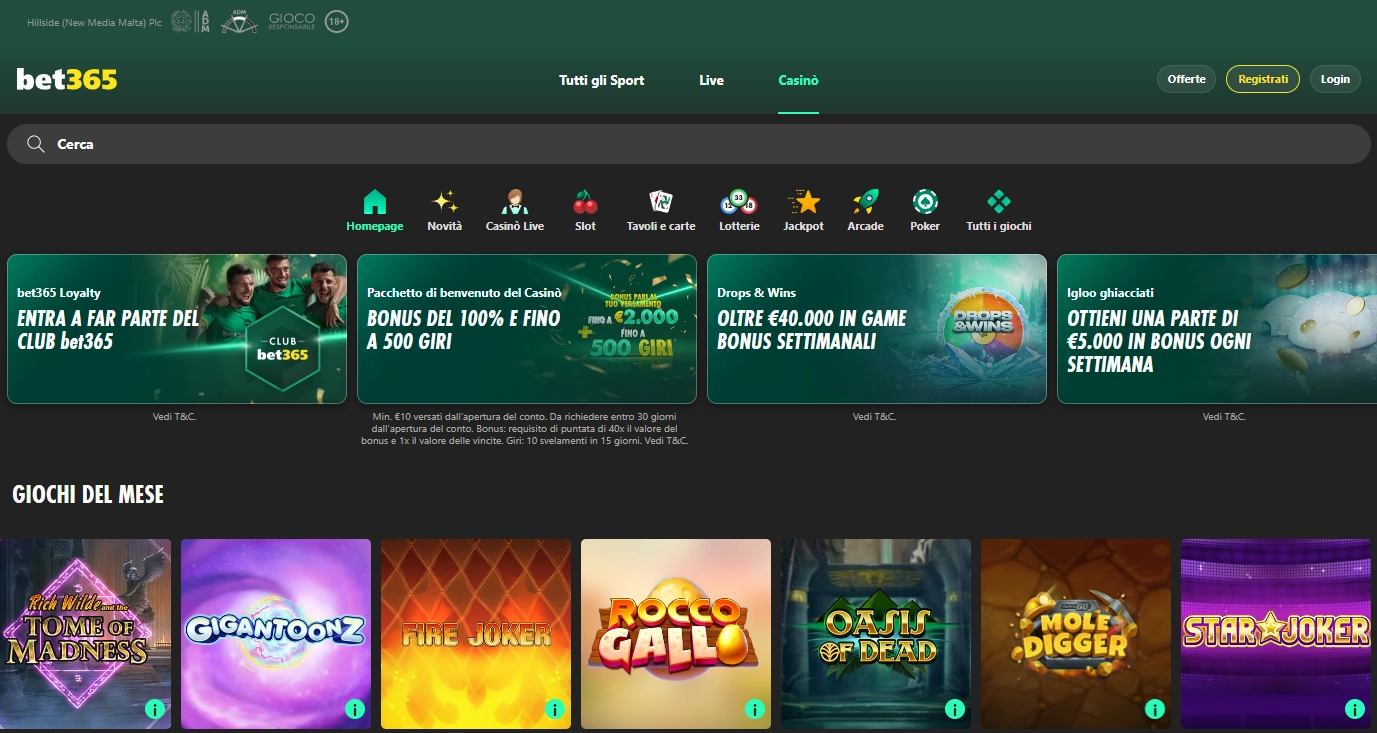Open game info on Tome of Madness
This screenshot has width=1377, height=733.
(x=154, y=710)
